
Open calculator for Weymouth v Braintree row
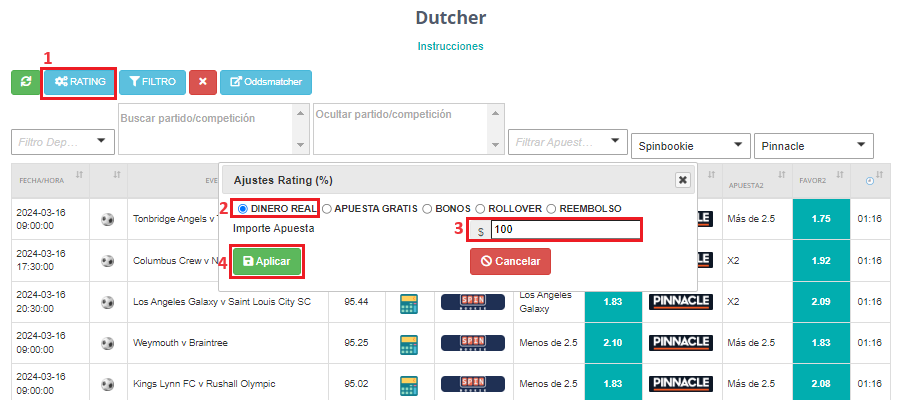(x=409, y=344)
